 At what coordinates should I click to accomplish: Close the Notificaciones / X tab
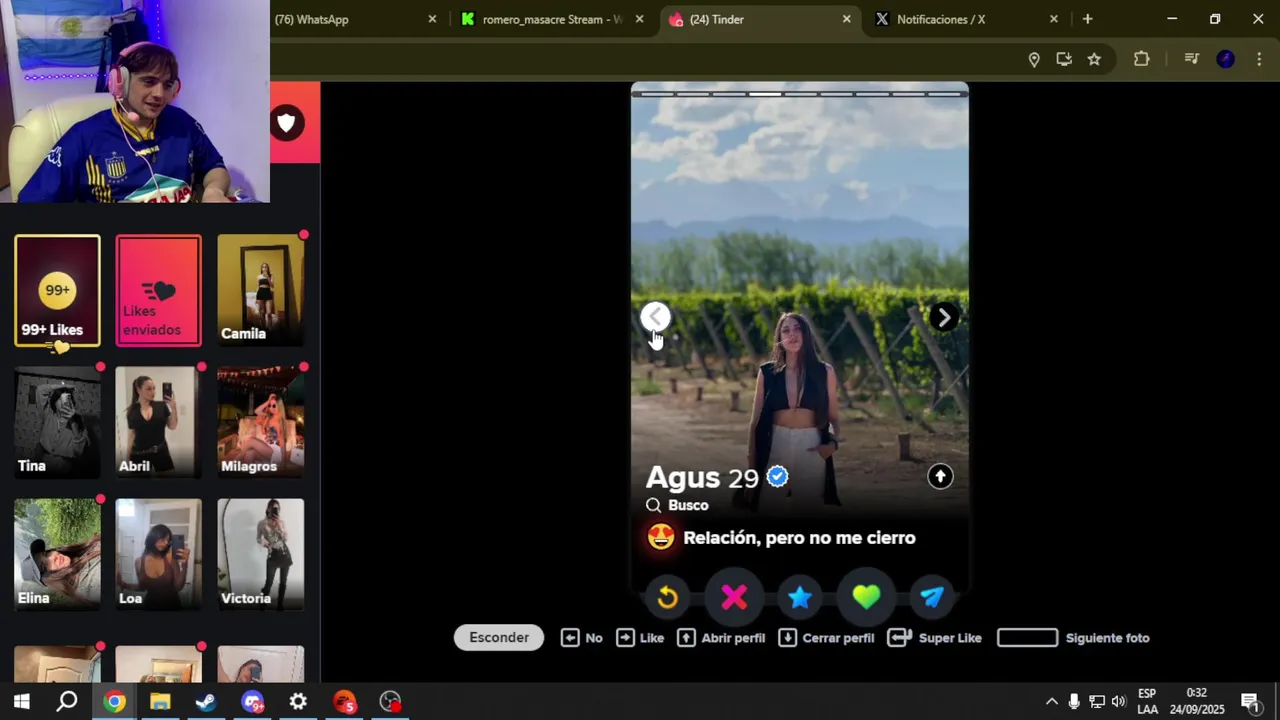pyautogui.click(x=1053, y=19)
